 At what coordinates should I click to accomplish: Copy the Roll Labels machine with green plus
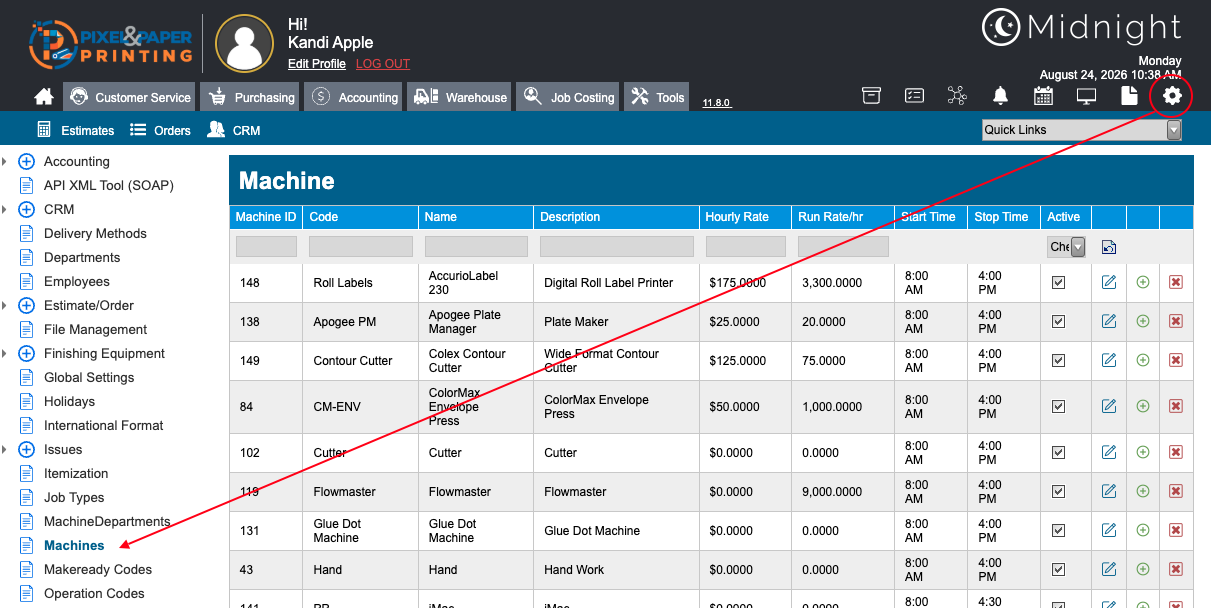(1143, 283)
